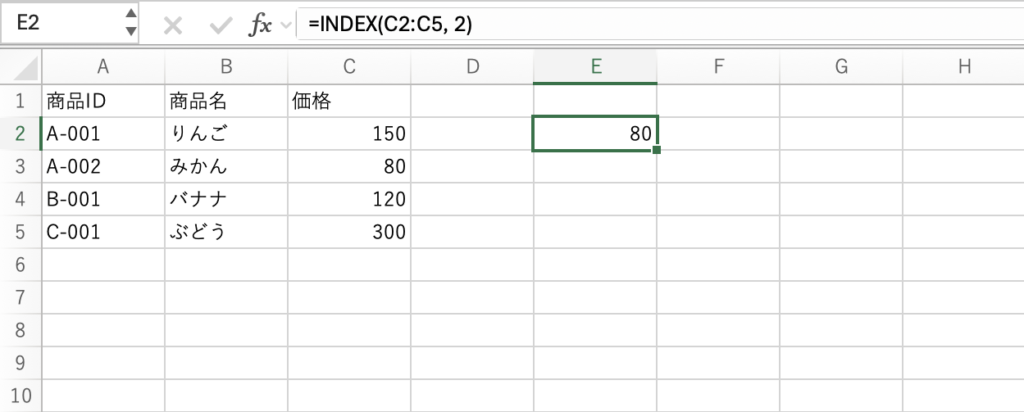Click the price cell showing 300
The height and width of the screenshot is (412, 1024).
pyautogui.click(x=348, y=232)
